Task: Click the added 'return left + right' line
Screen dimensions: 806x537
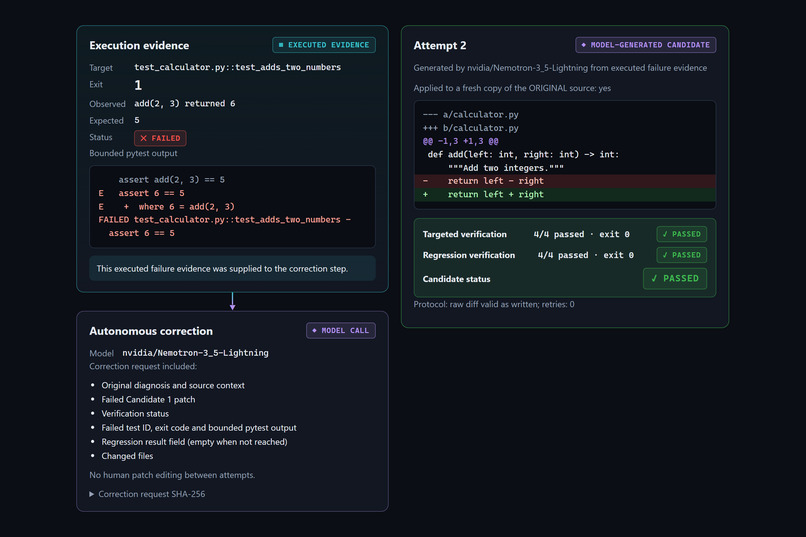Action: point(565,194)
